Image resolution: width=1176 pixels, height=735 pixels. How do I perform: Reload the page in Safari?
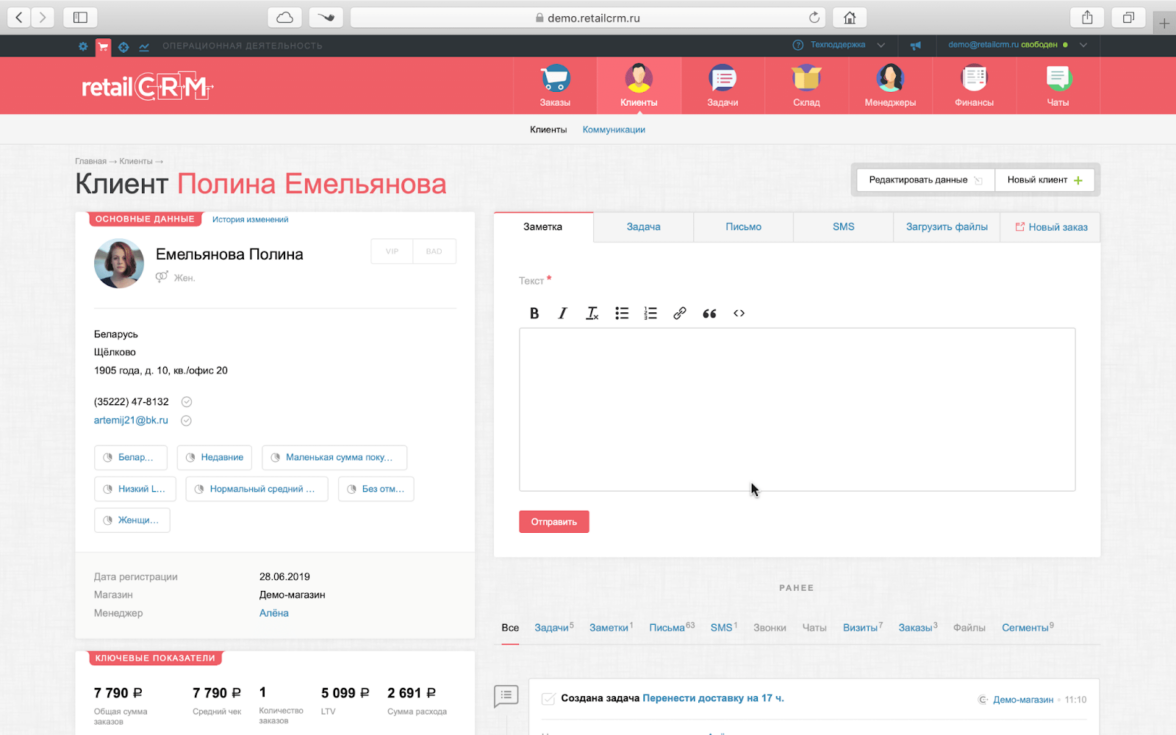pyautogui.click(x=814, y=17)
